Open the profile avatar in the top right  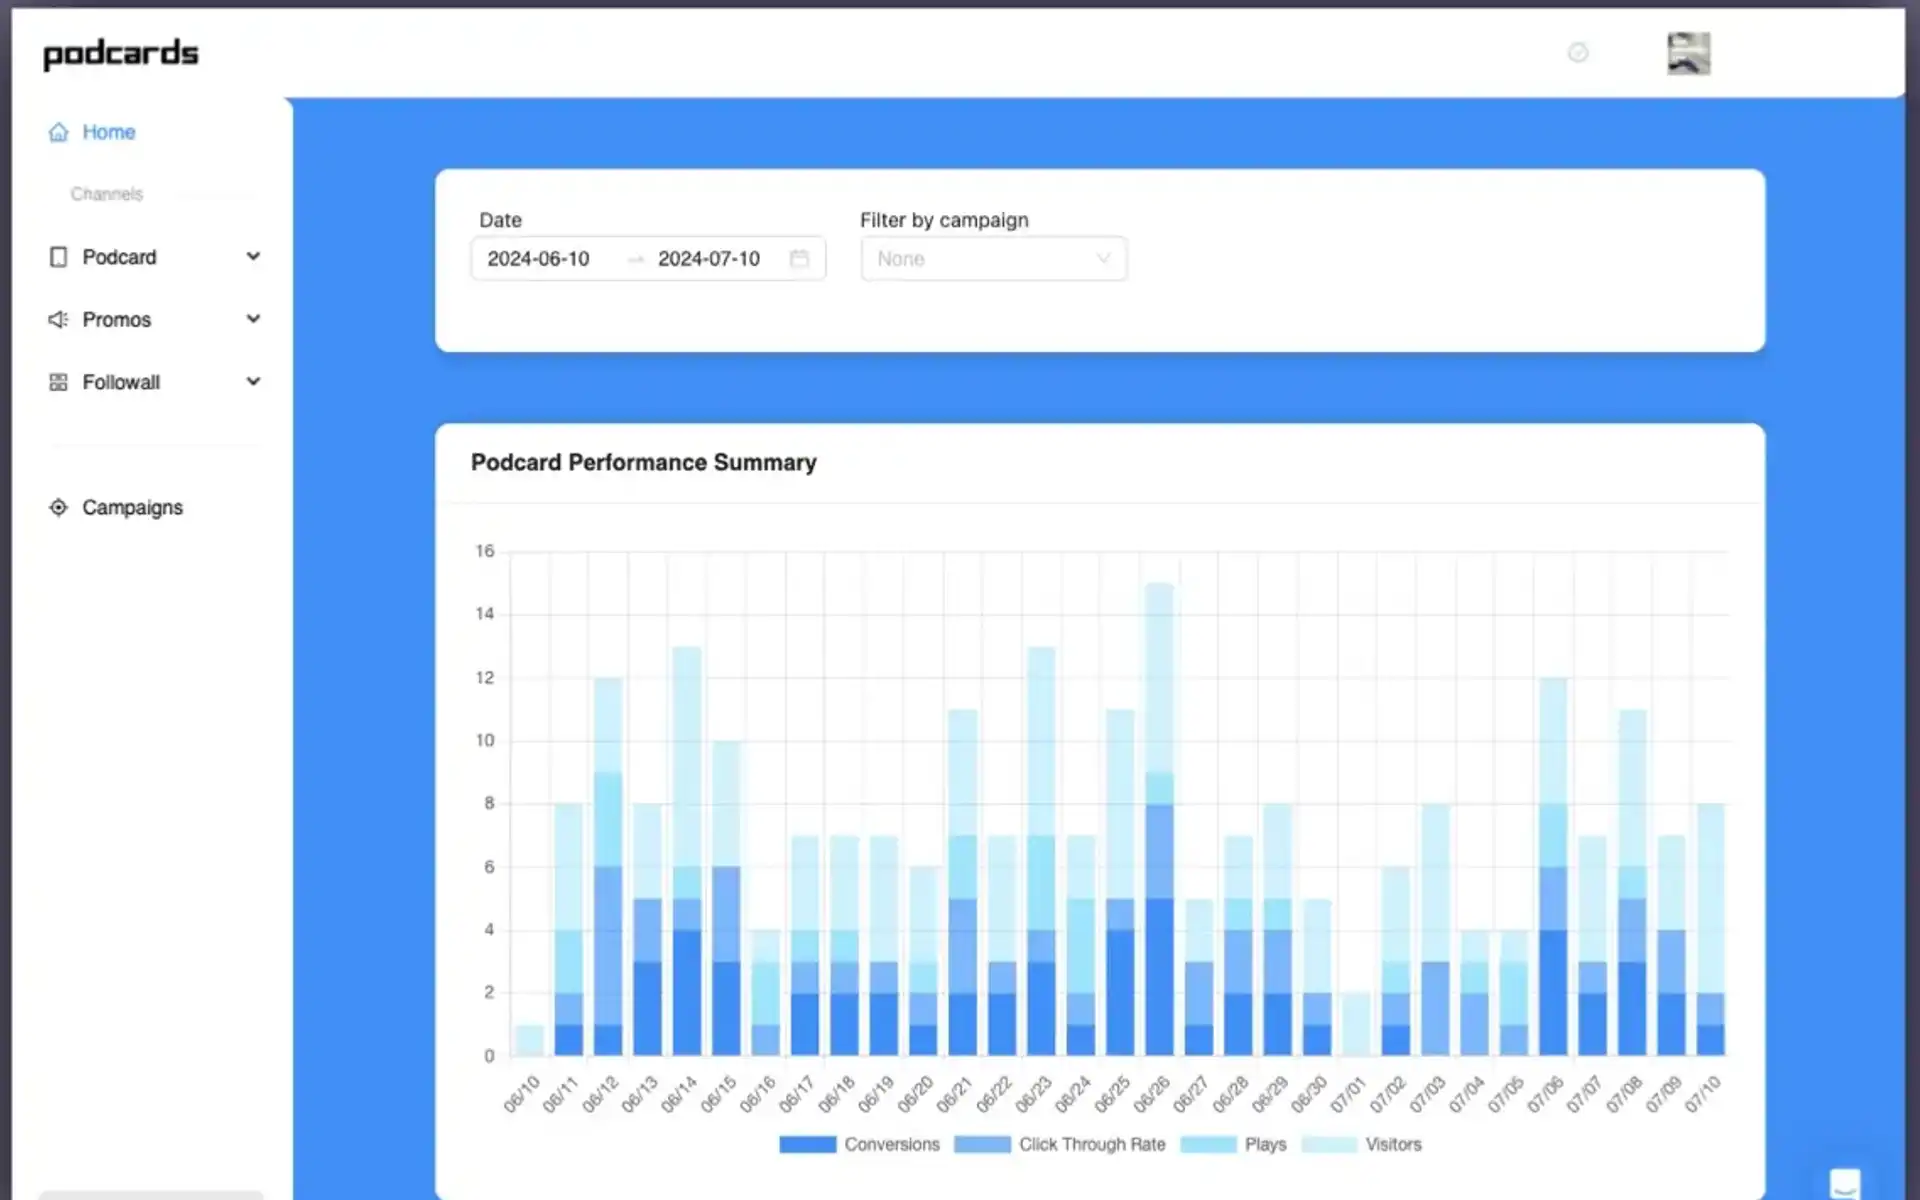coord(1688,52)
